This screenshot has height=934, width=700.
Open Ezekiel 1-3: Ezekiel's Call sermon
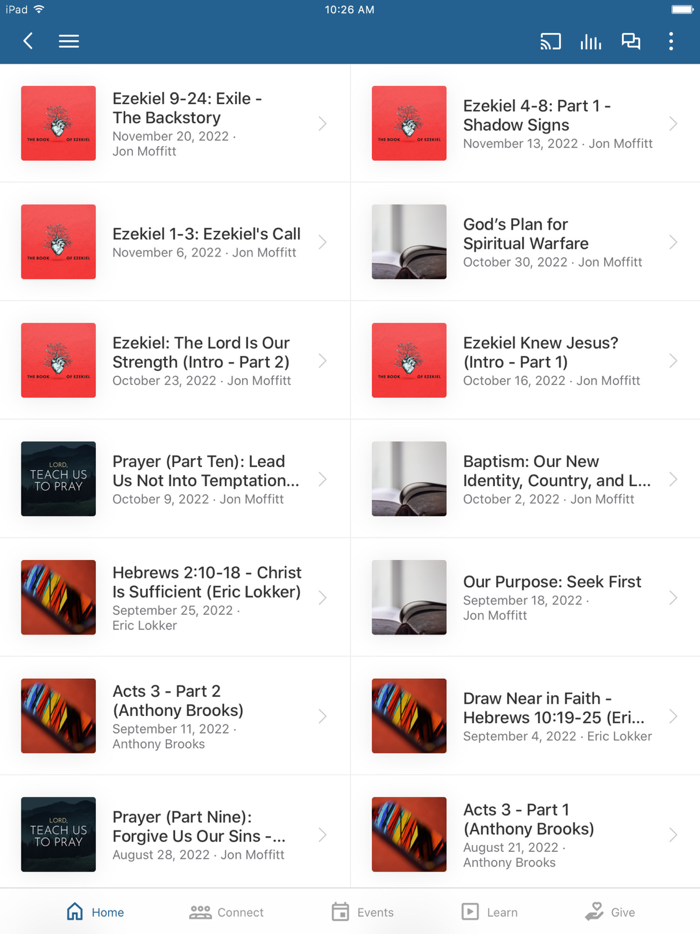point(175,242)
